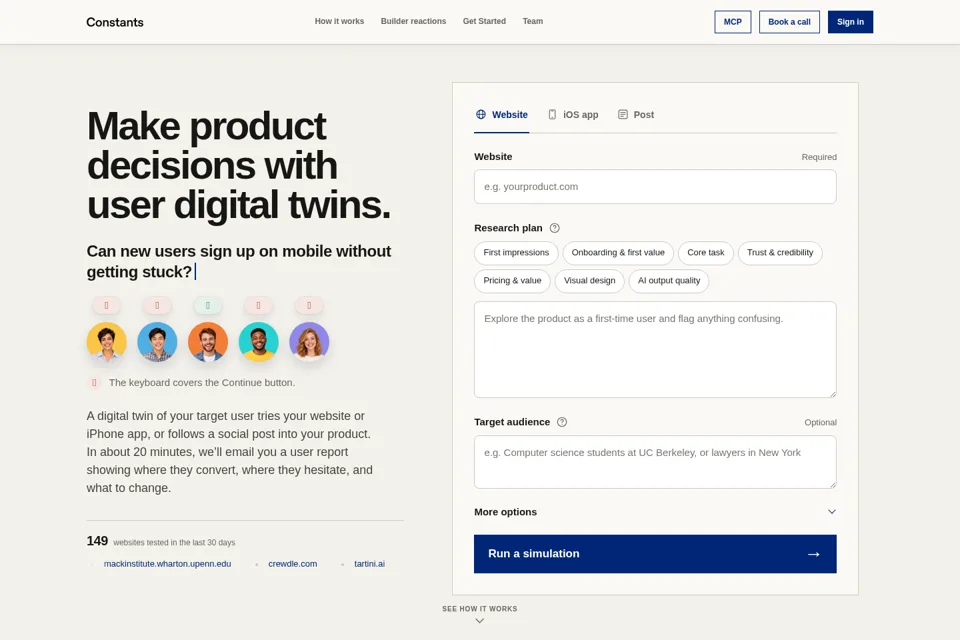The height and width of the screenshot is (640, 960).
Task: Open How it works nav item
Action: 339,21
